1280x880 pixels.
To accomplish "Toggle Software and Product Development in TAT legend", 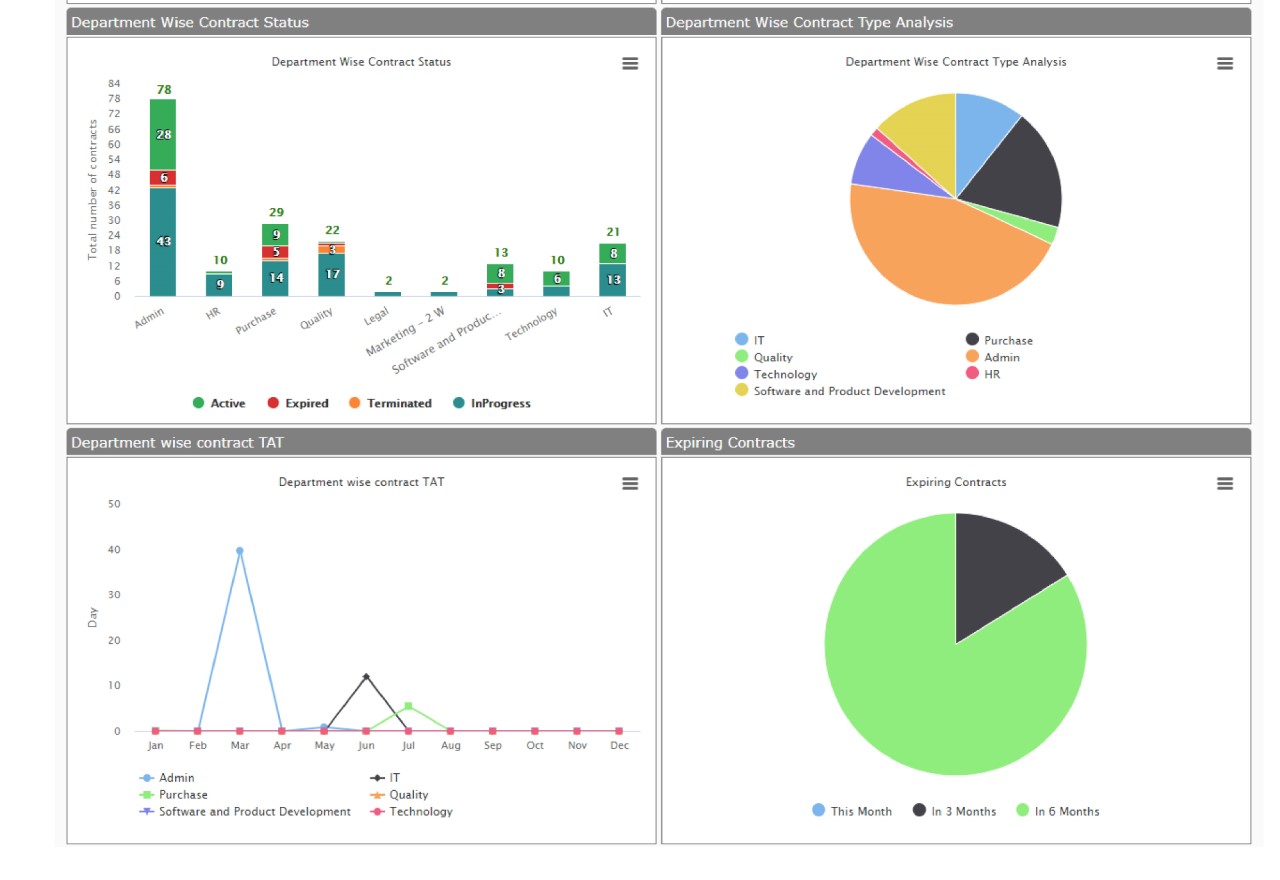I will tap(245, 812).
